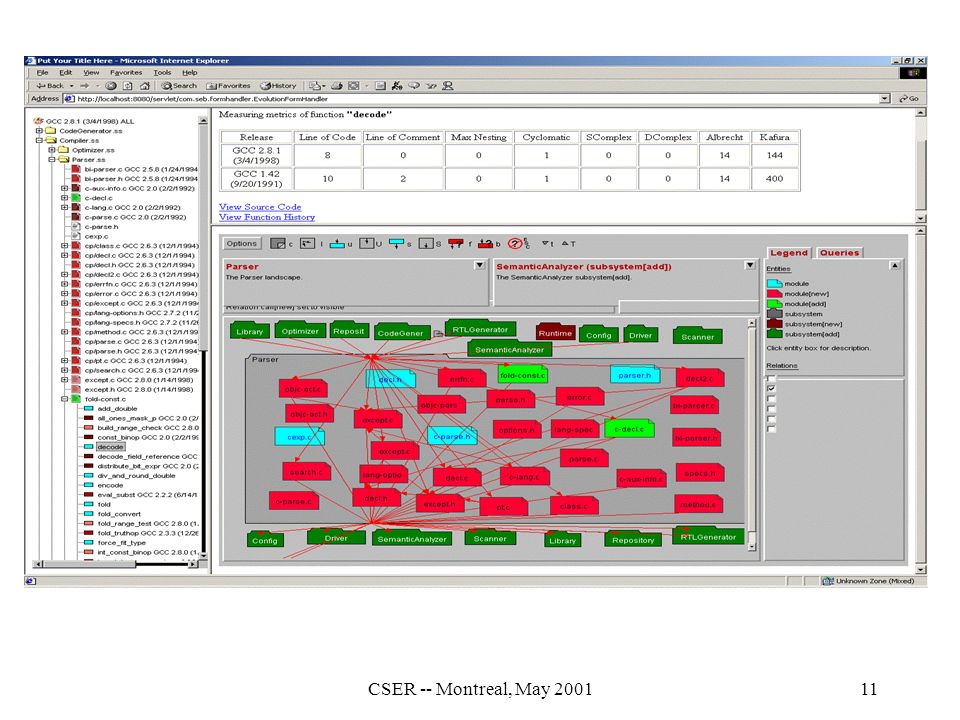
Task: Click the Options button
Action: (241, 243)
